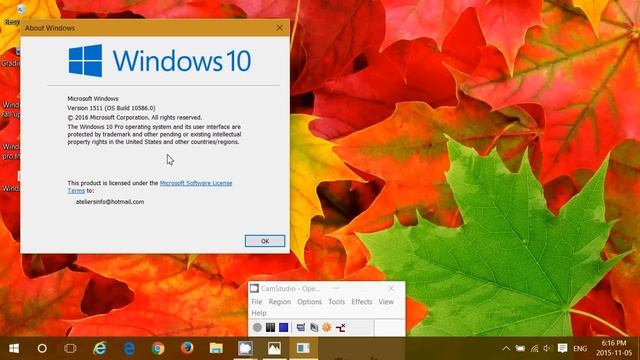Open Task View on the taskbar
The width and height of the screenshot is (640, 360).
point(70,348)
